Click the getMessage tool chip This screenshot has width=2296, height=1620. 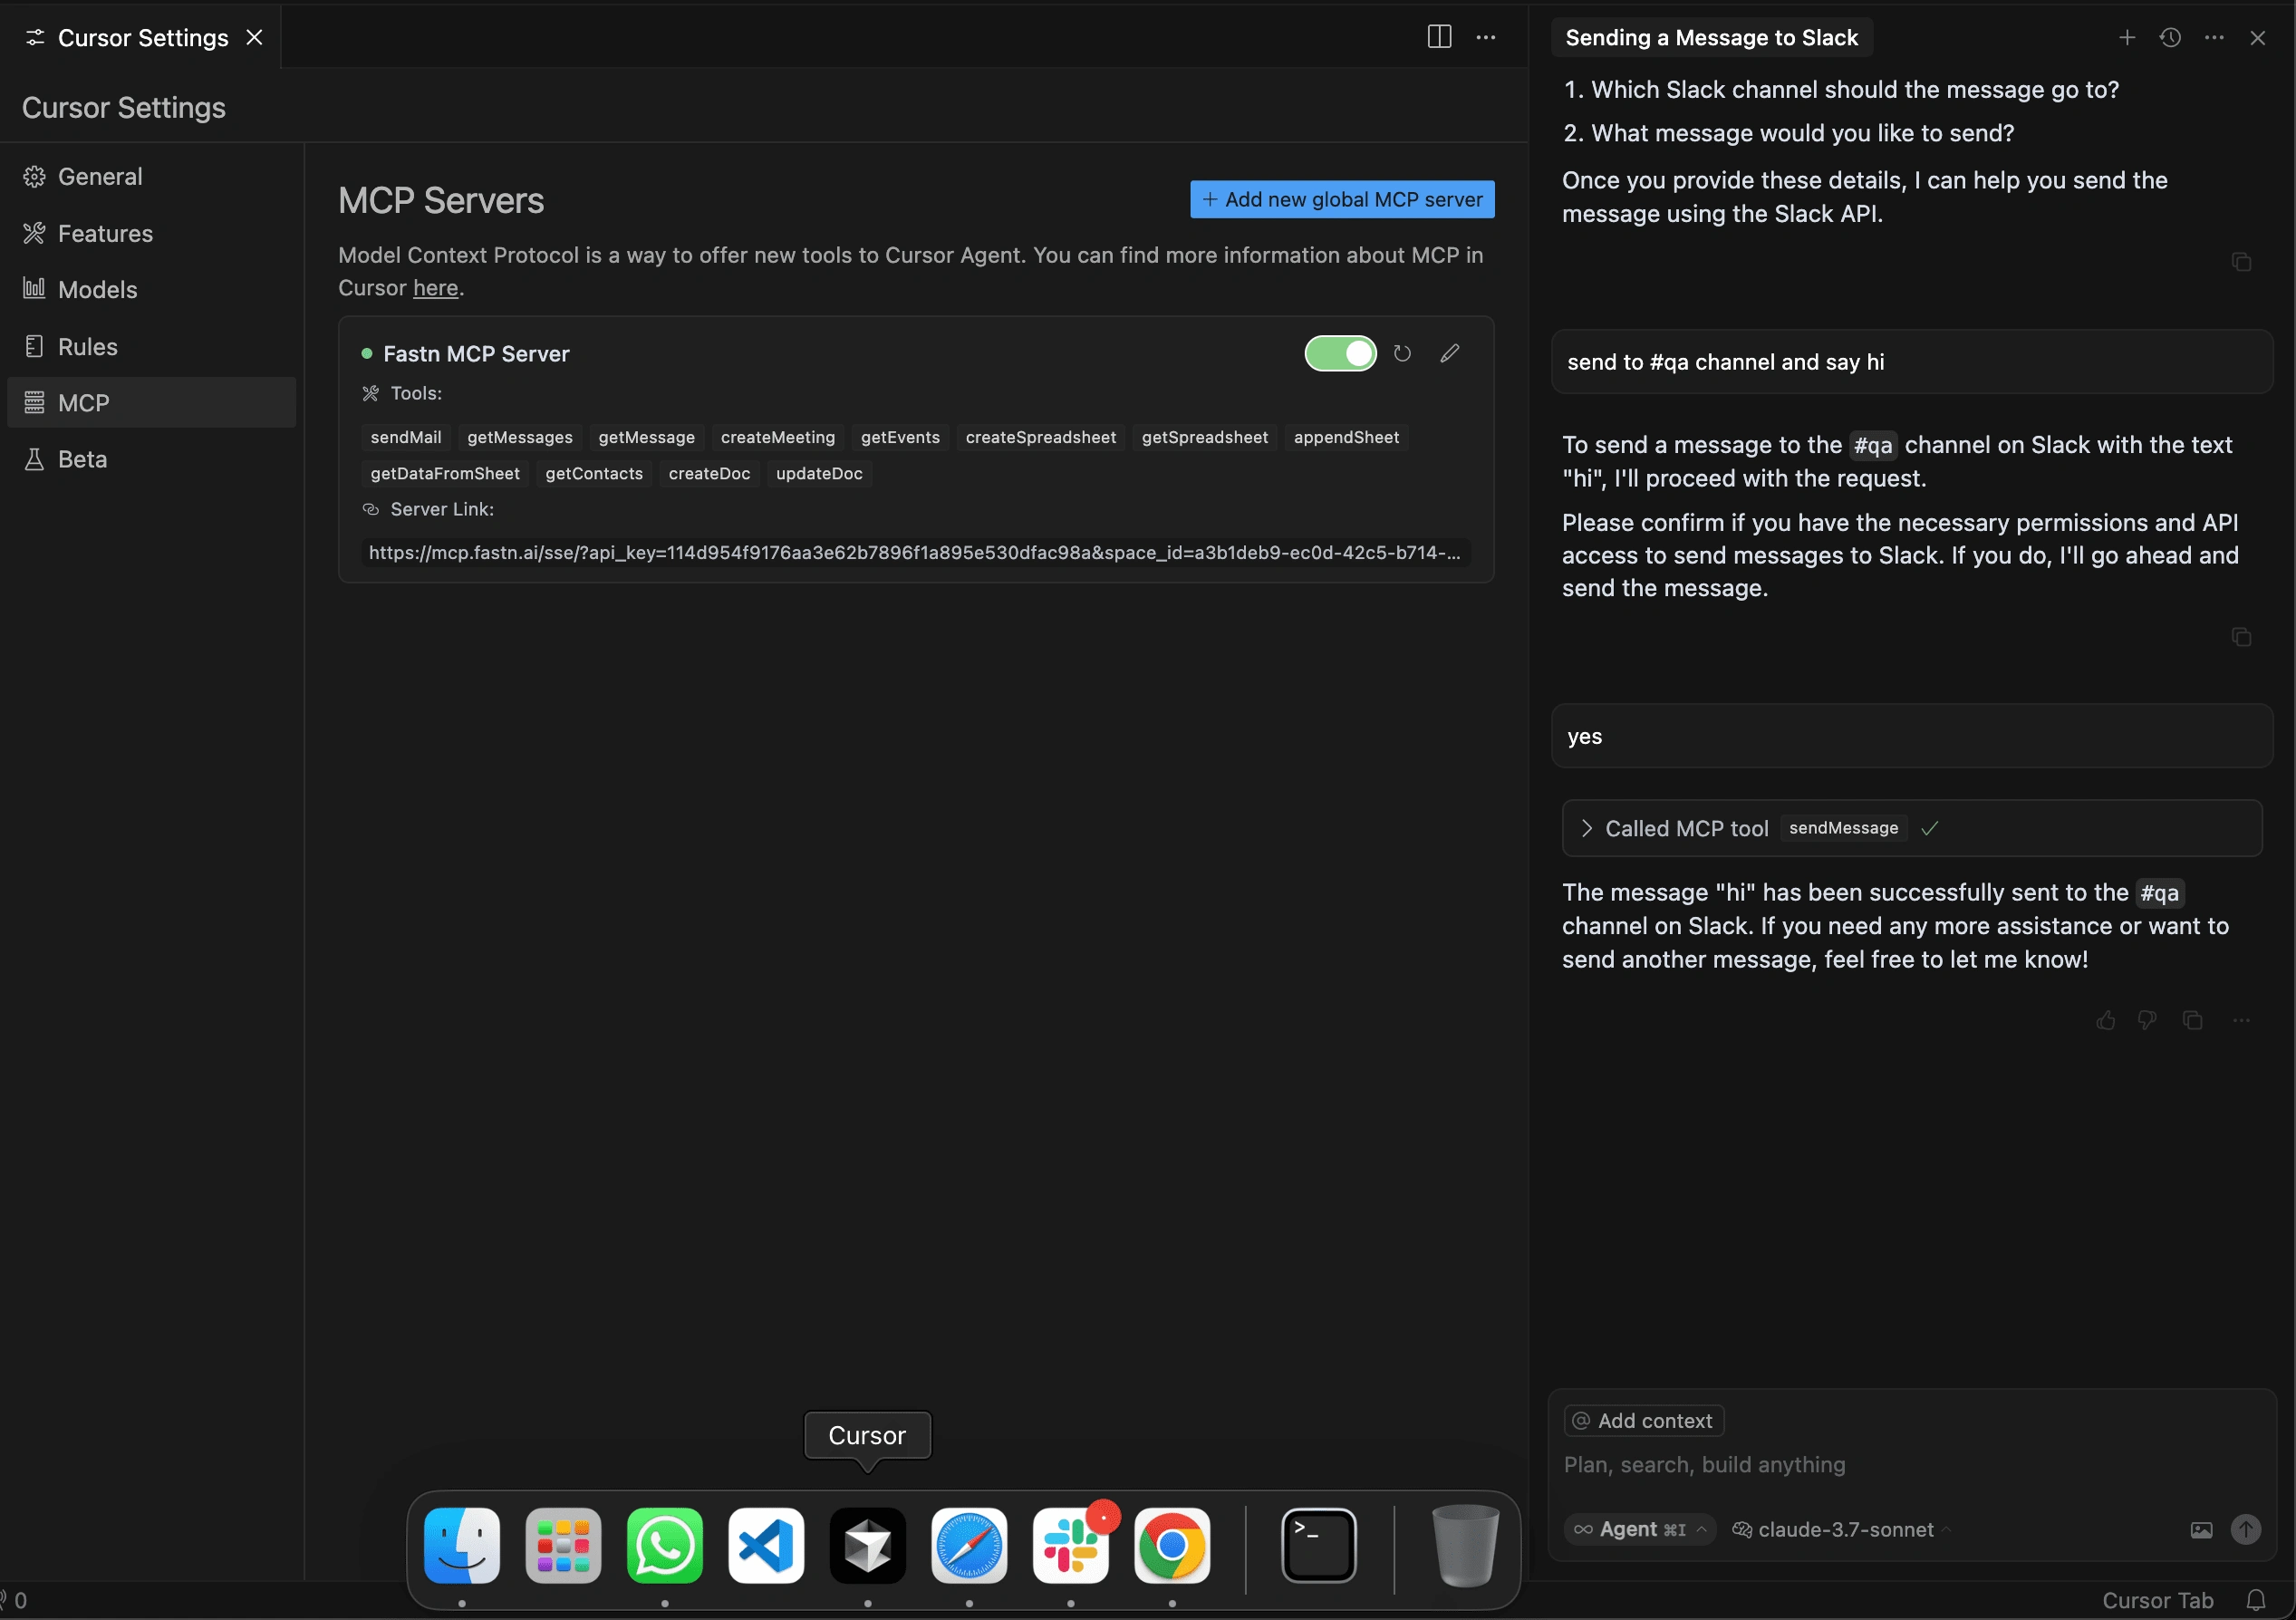646,437
